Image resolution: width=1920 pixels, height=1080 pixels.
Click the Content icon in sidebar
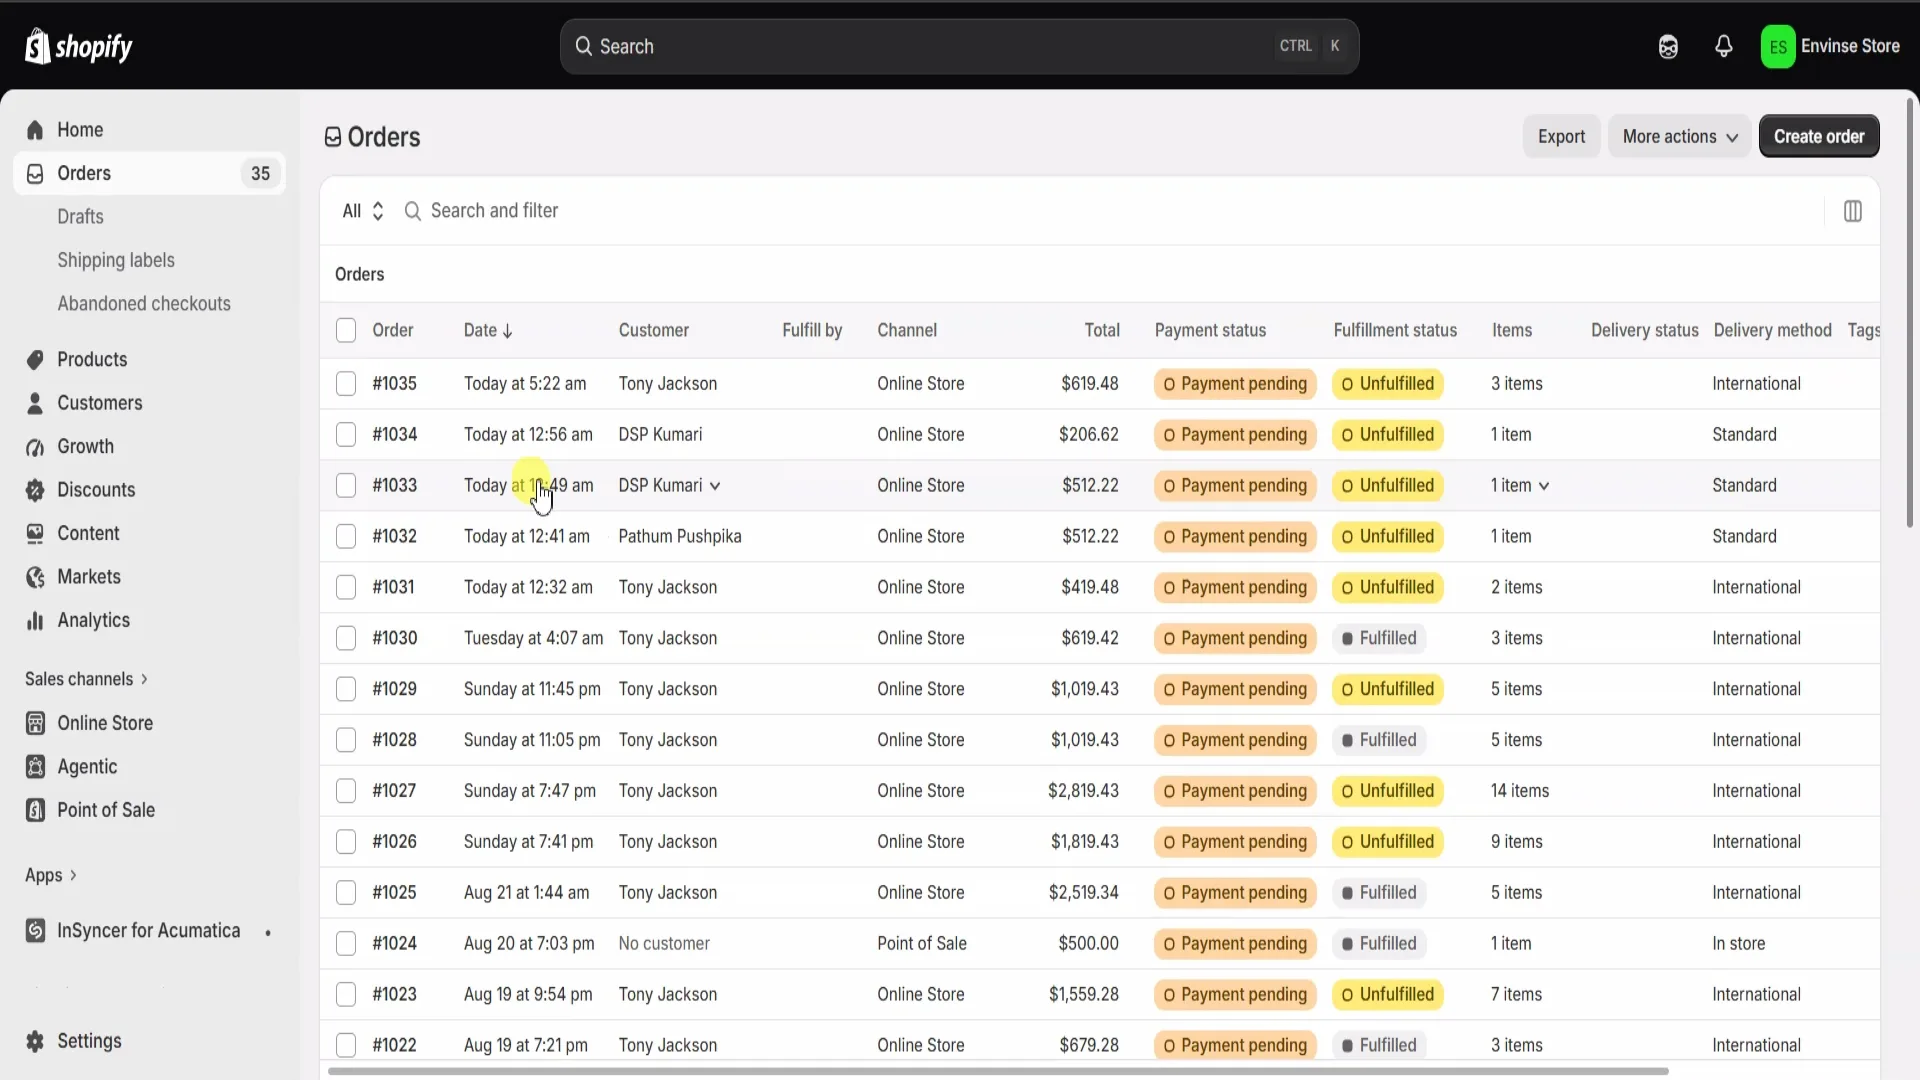[35, 534]
